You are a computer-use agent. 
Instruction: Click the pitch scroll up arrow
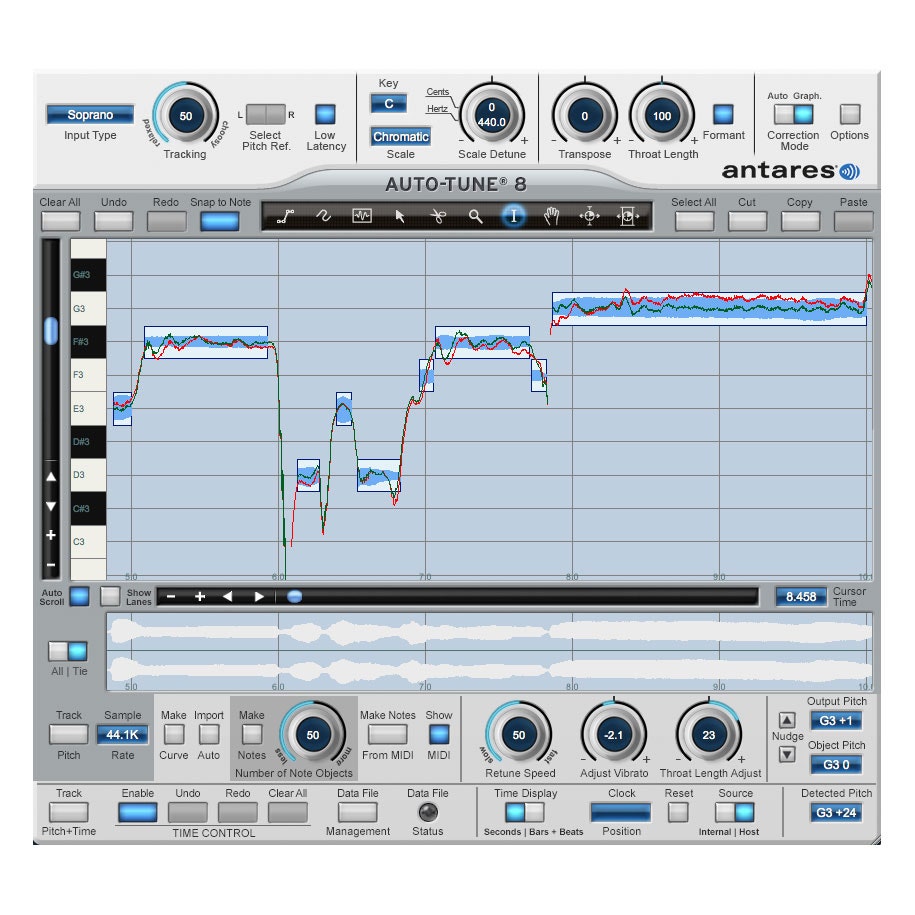coord(51,477)
